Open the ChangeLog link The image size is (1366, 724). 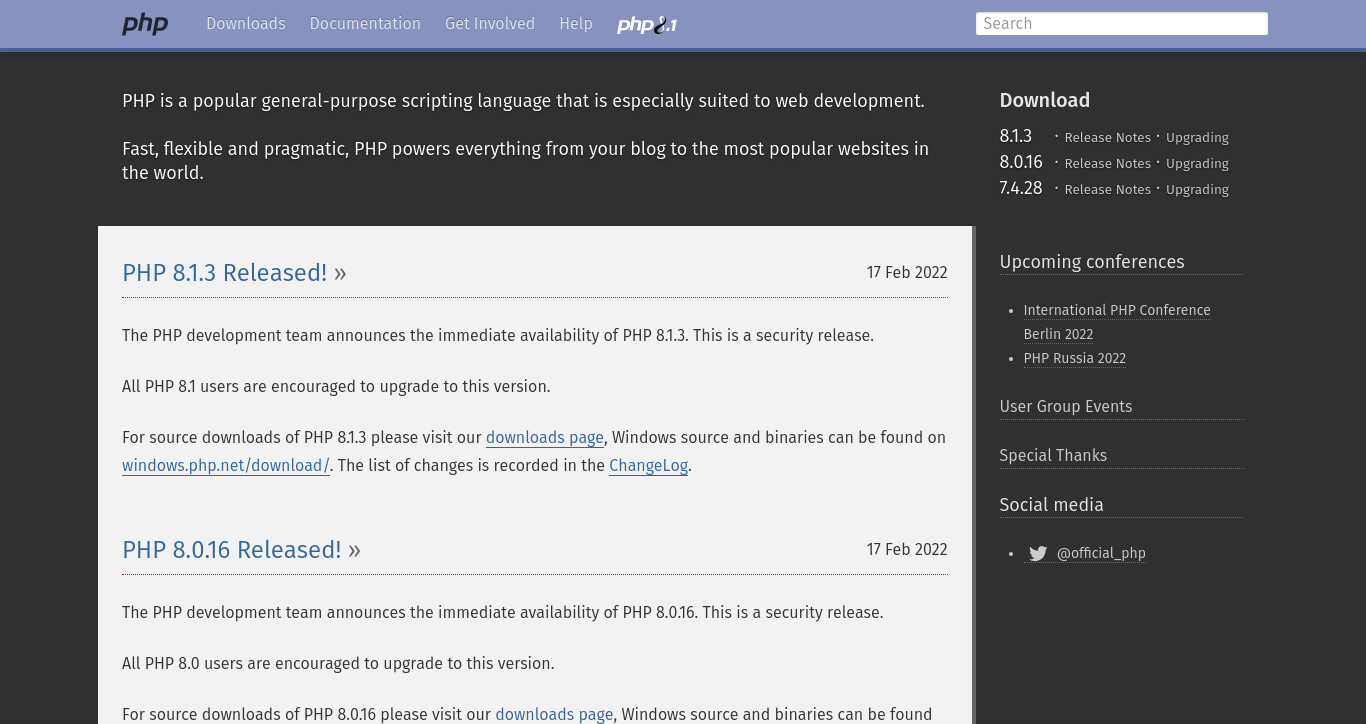coord(648,466)
